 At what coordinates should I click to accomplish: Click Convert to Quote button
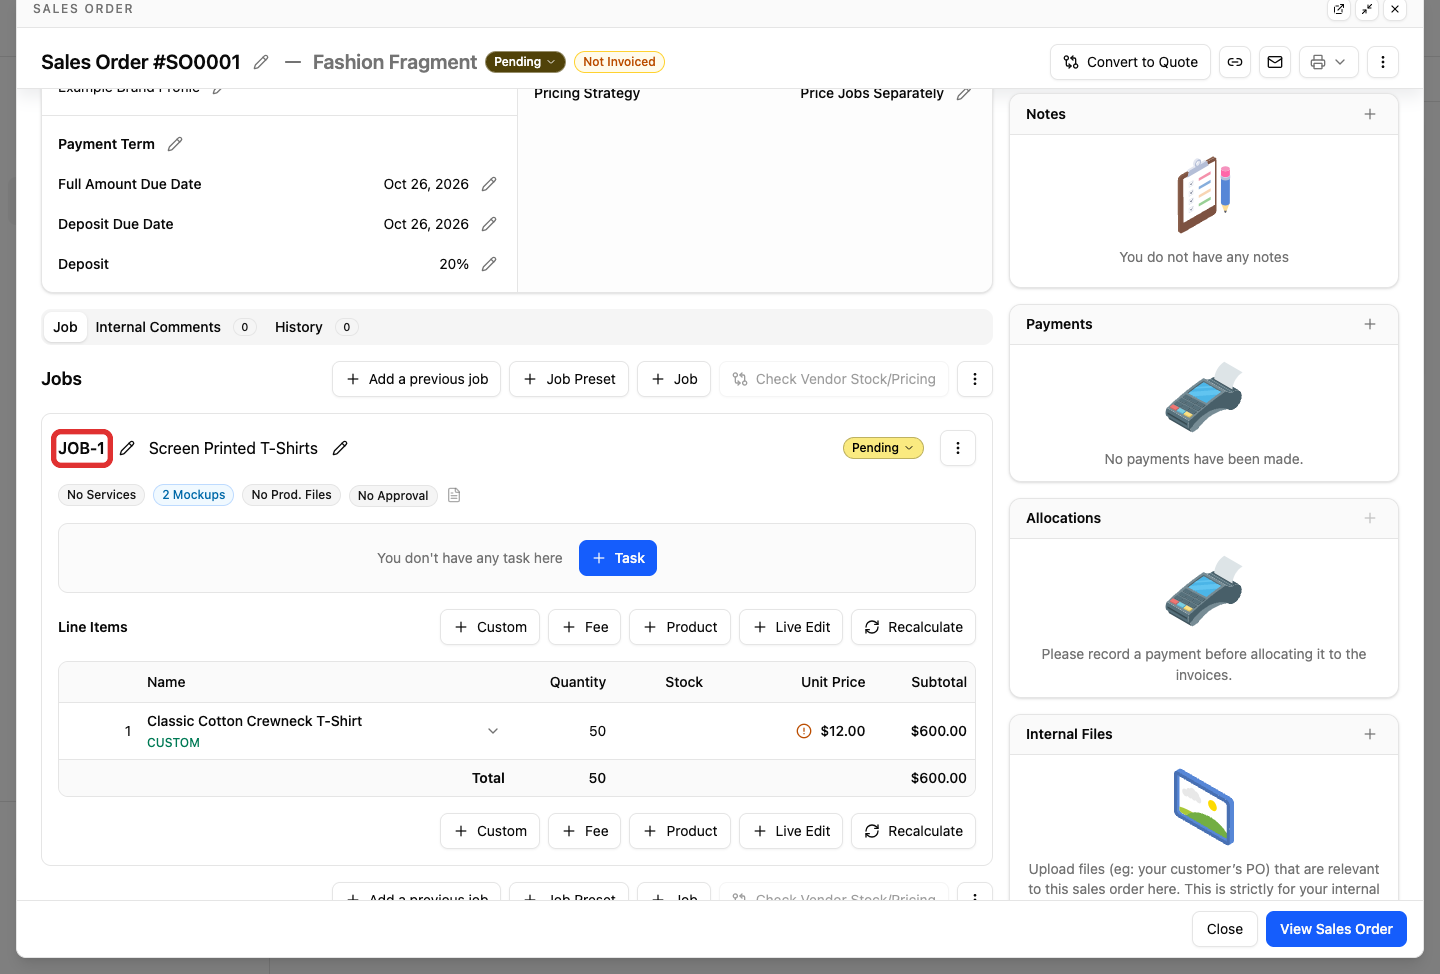click(x=1130, y=62)
